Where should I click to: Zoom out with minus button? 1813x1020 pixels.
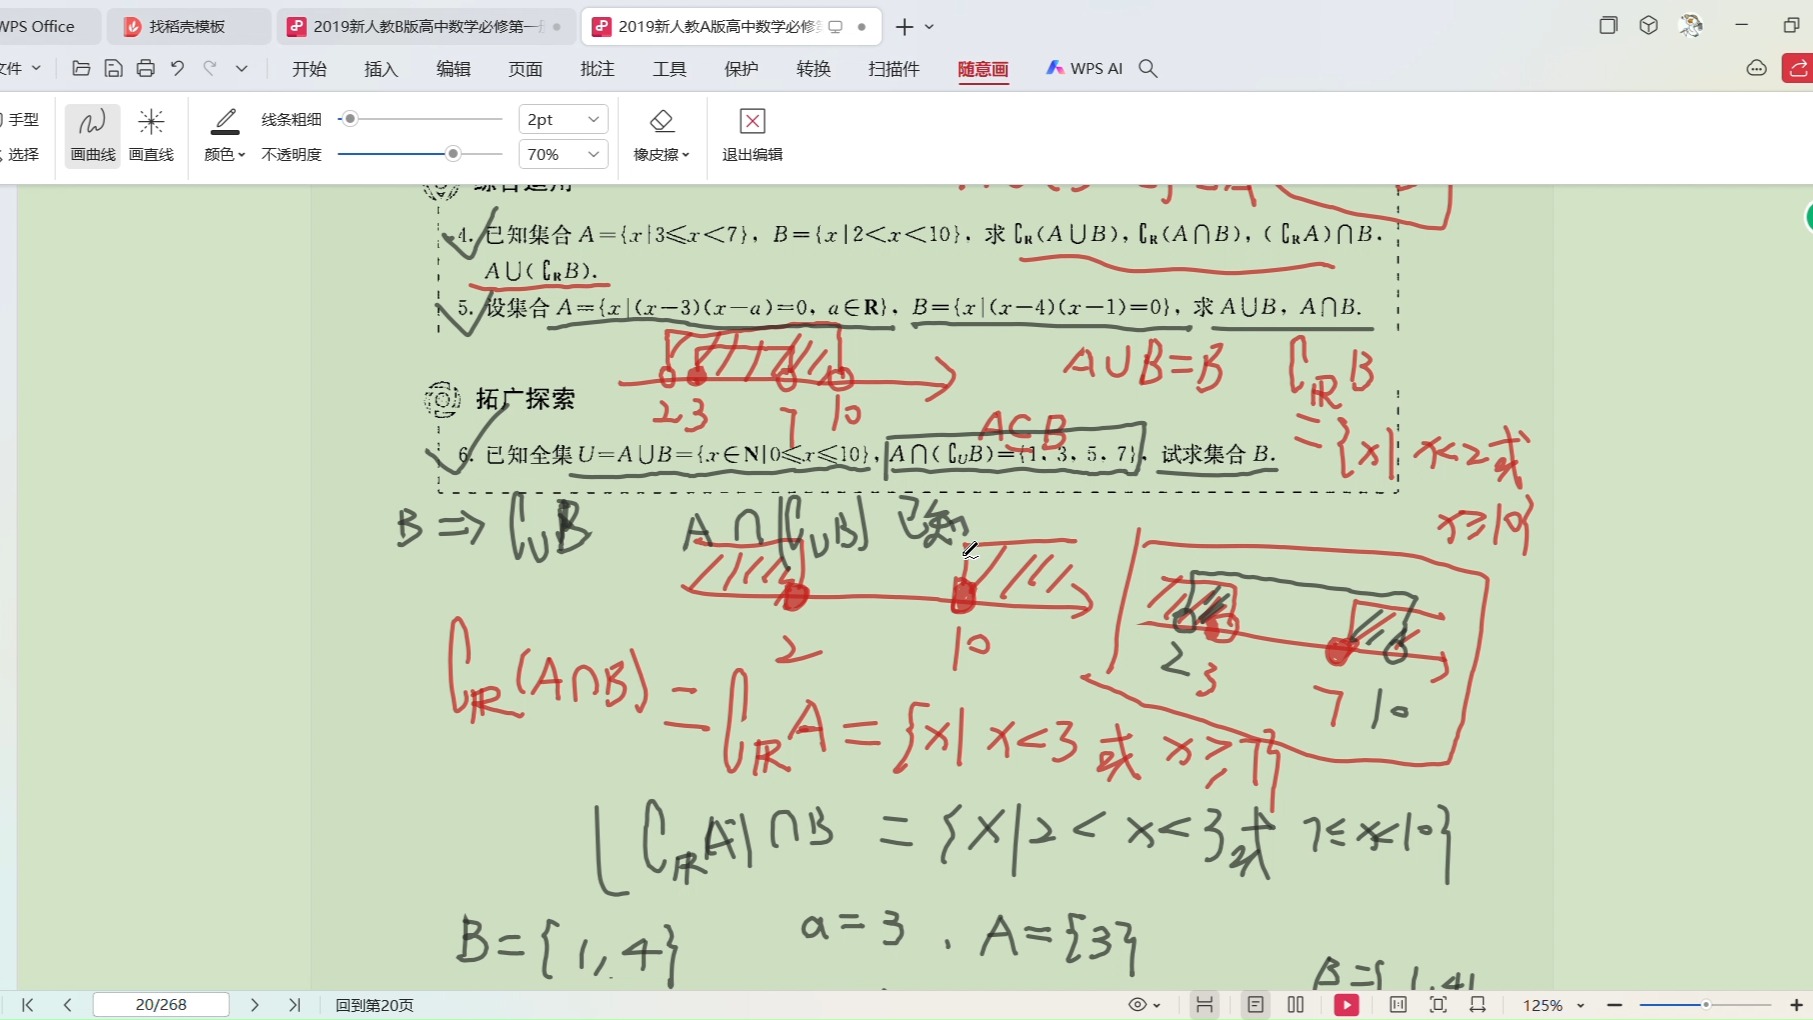click(1615, 1005)
